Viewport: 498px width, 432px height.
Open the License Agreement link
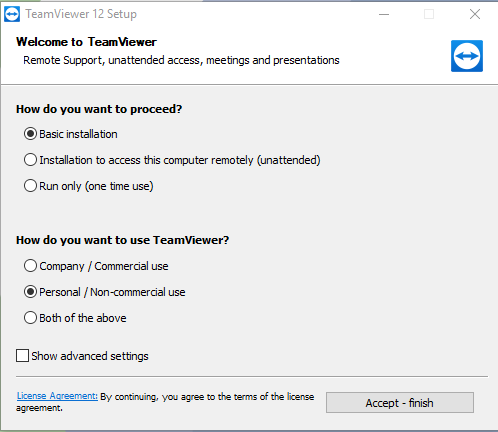coord(57,396)
